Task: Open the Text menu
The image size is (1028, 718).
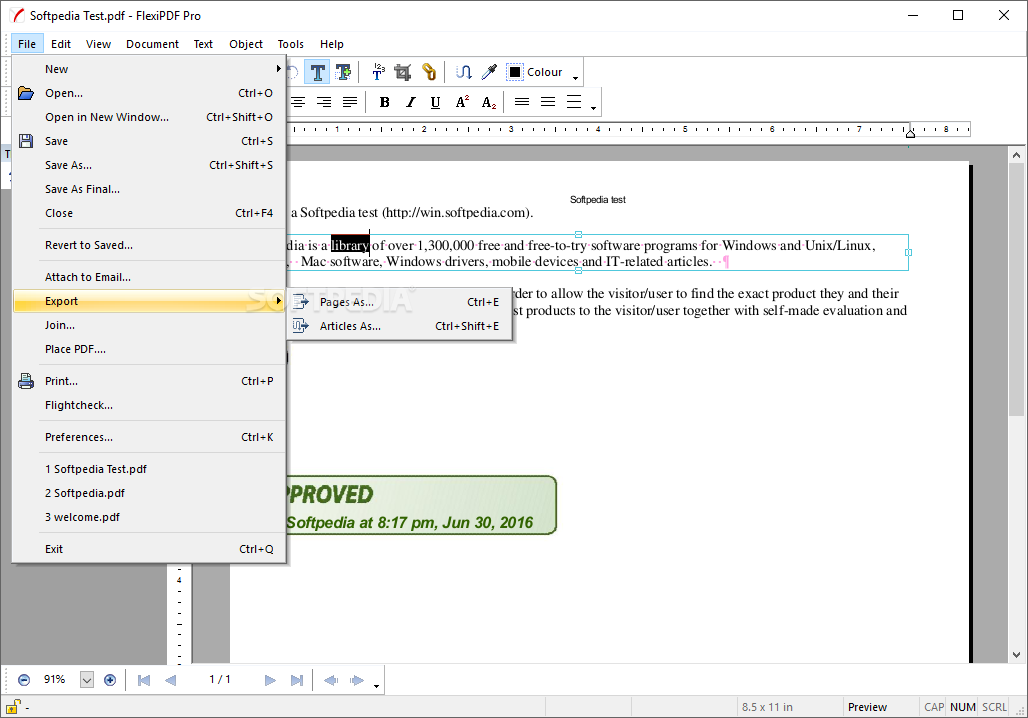Action: tap(203, 44)
